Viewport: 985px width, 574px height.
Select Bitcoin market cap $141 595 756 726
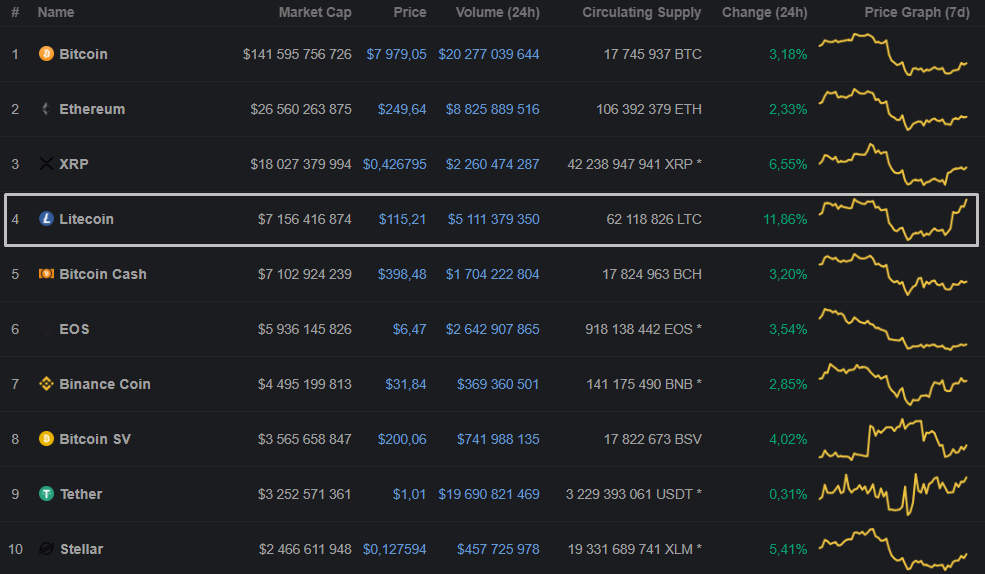pyautogui.click(x=297, y=54)
